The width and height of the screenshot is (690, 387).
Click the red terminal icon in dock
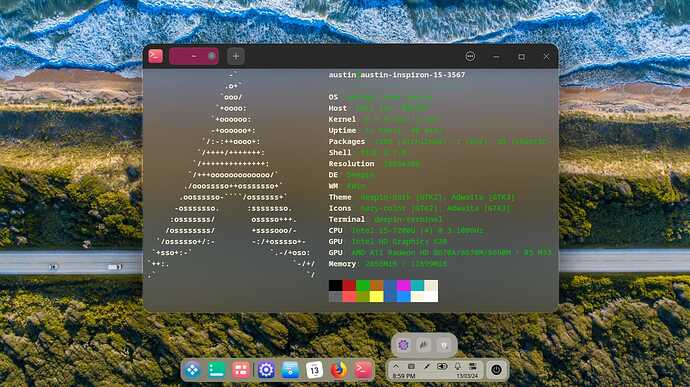363,370
